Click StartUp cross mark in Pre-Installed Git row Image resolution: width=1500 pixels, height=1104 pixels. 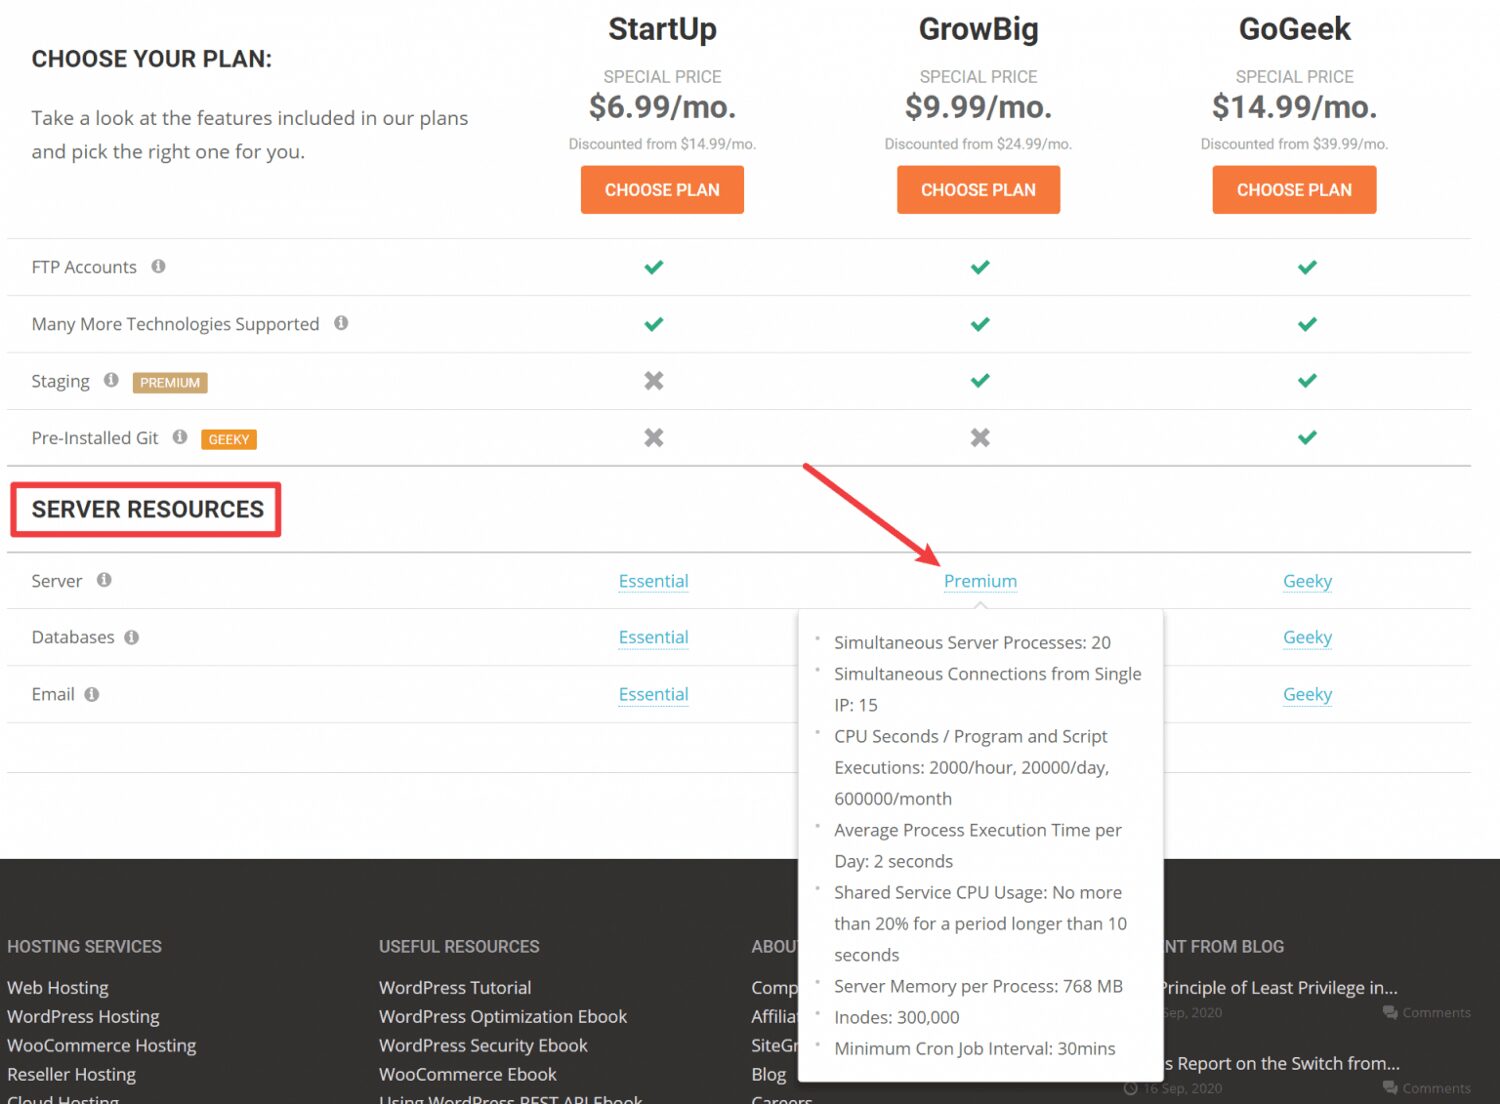654,438
